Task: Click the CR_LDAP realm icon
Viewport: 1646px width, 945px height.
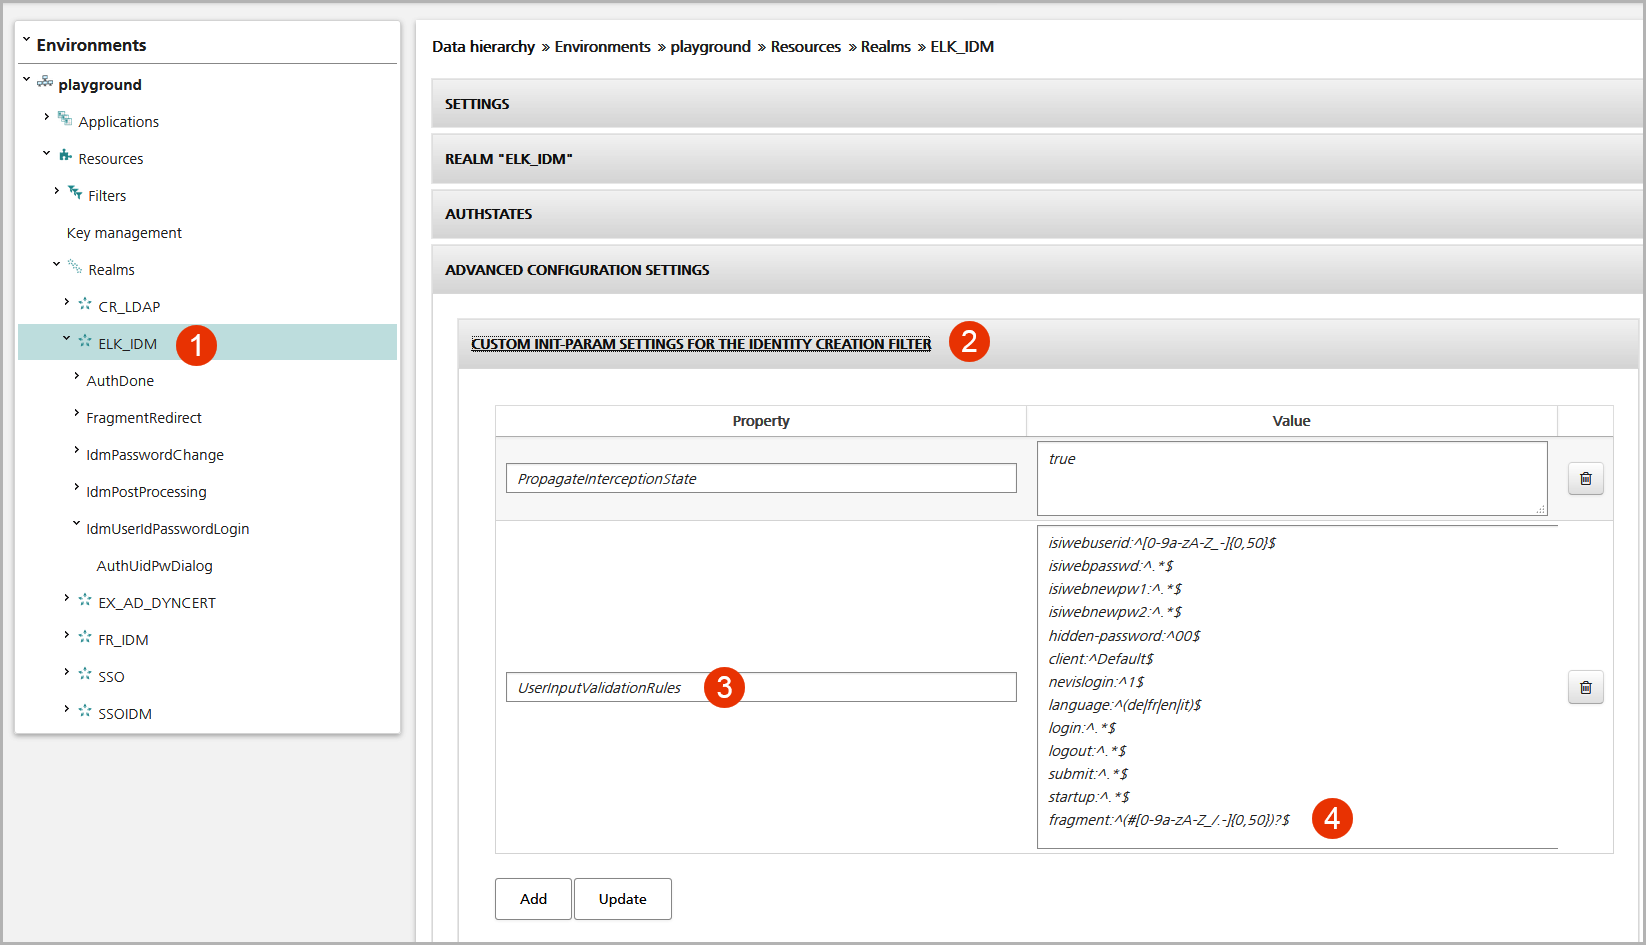Action: (85, 304)
